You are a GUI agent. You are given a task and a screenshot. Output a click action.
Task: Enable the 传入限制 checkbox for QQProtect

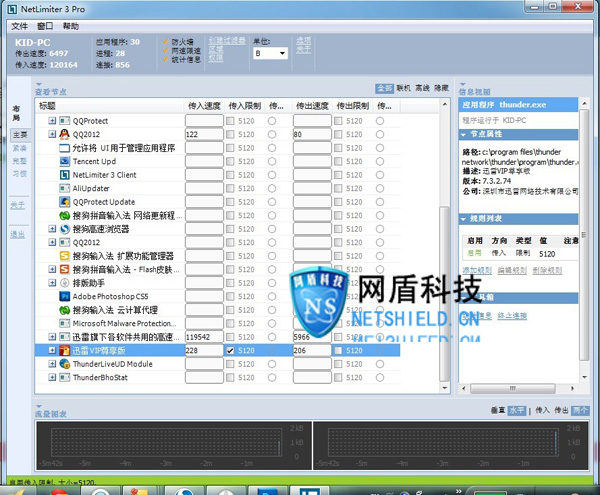tap(230, 121)
